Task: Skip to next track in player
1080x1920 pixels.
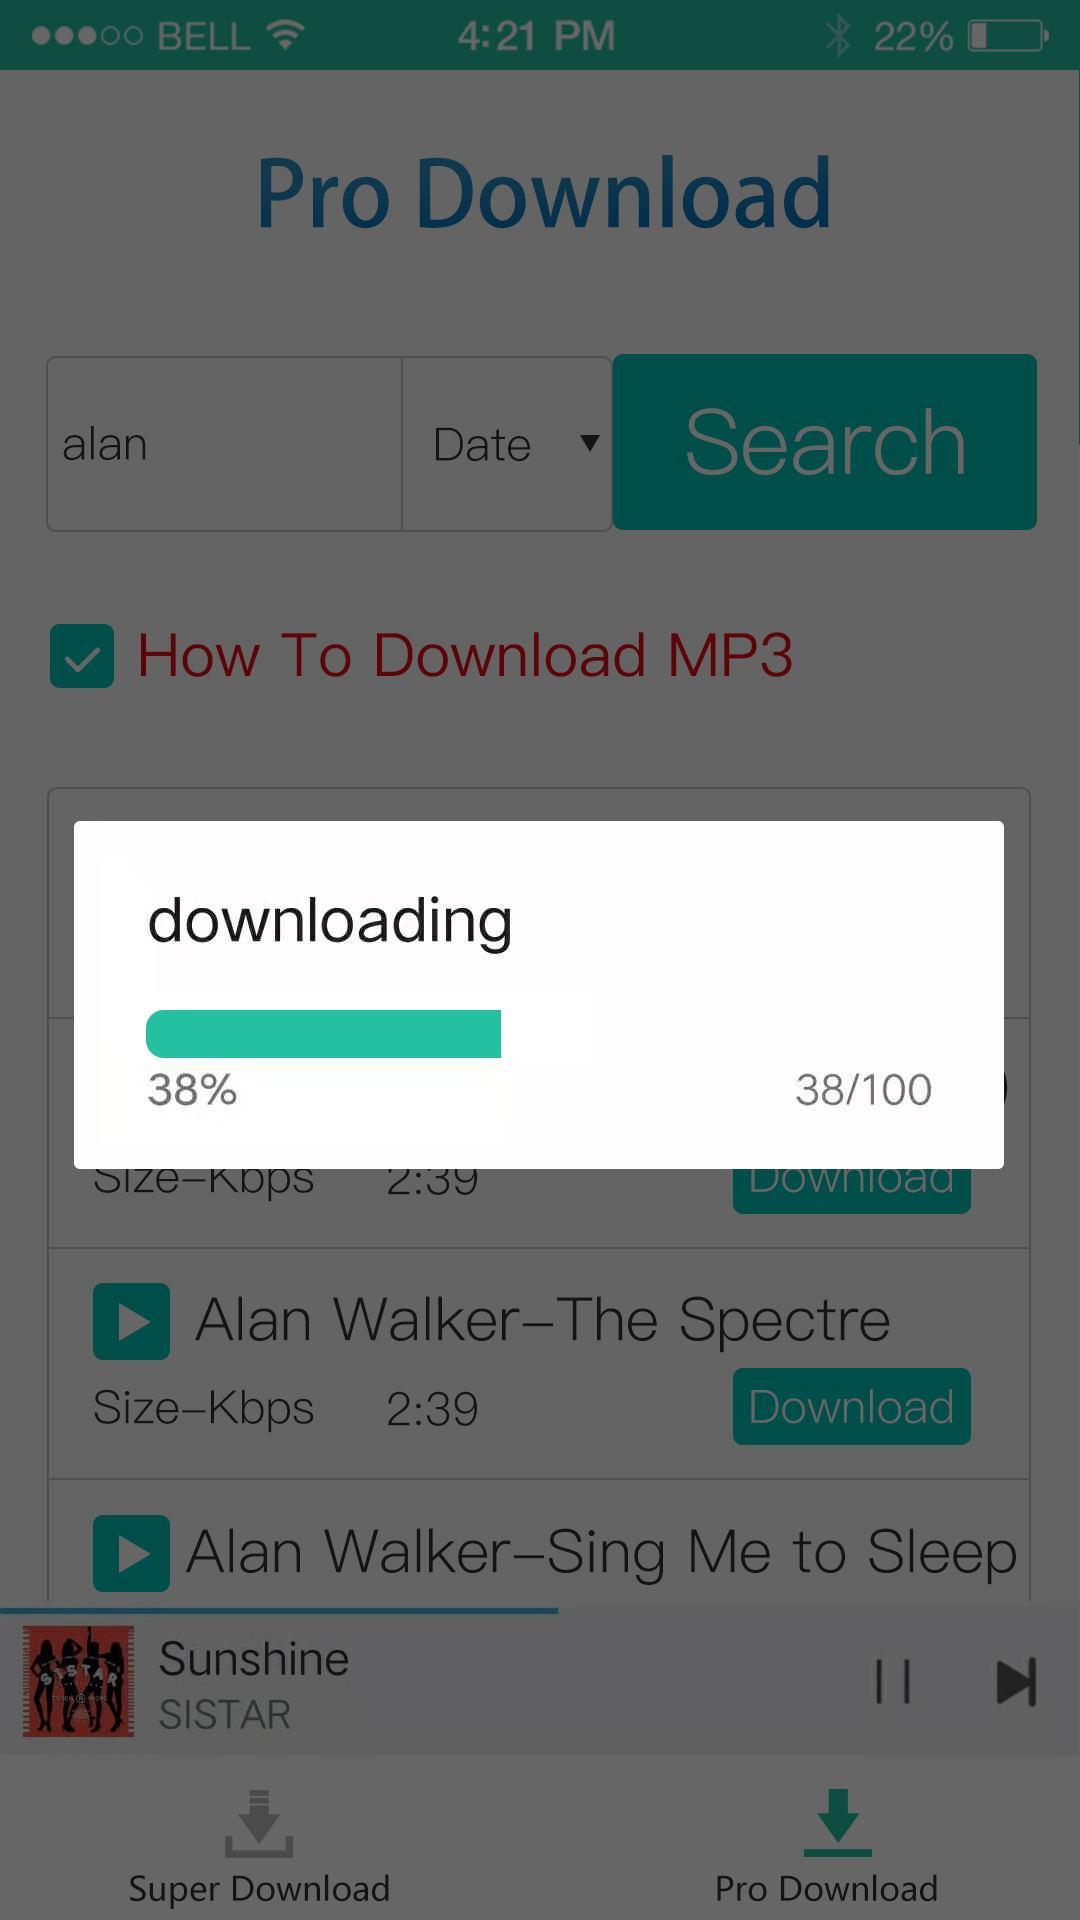Action: pos(1016,1681)
